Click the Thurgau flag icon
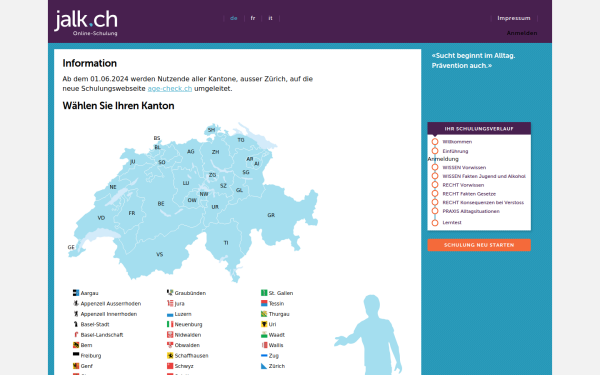The height and width of the screenshot is (375, 600). pyautogui.click(x=264, y=314)
